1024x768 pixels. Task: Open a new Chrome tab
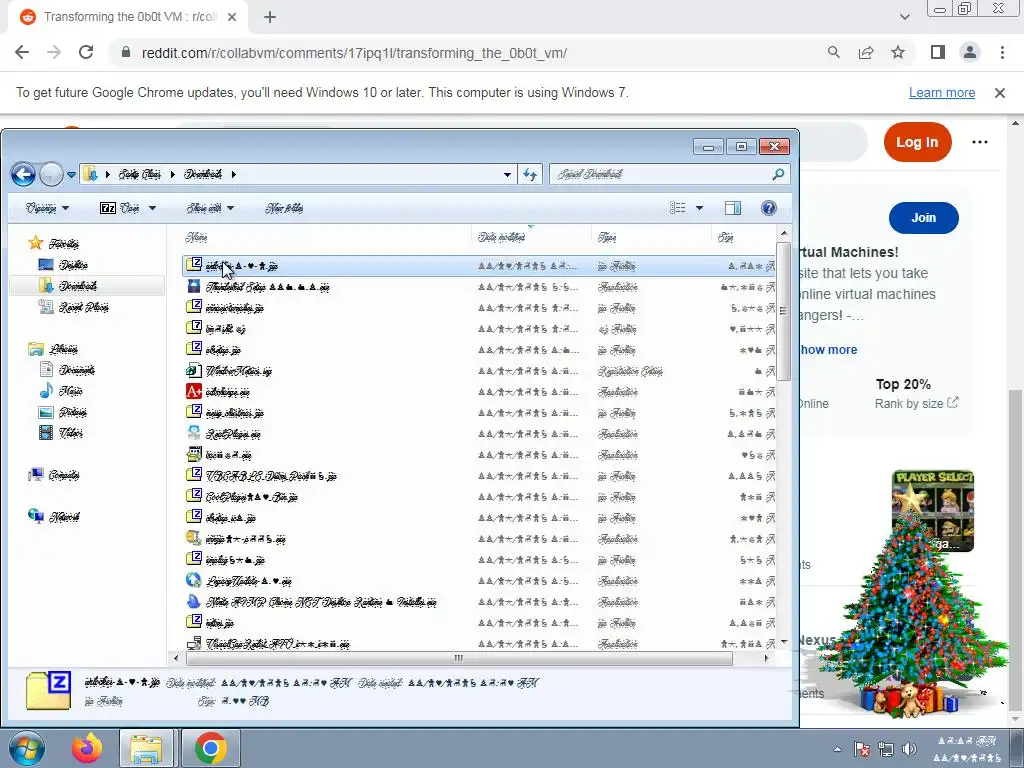click(270, 17)
